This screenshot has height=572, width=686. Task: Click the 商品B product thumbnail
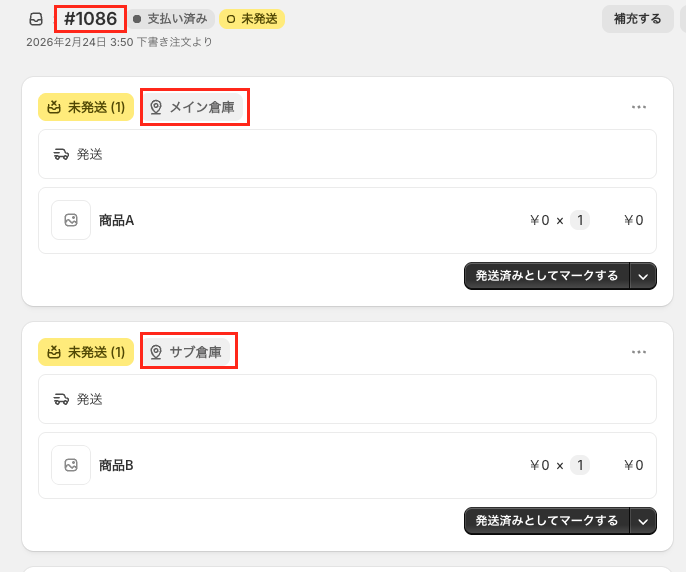71,465
